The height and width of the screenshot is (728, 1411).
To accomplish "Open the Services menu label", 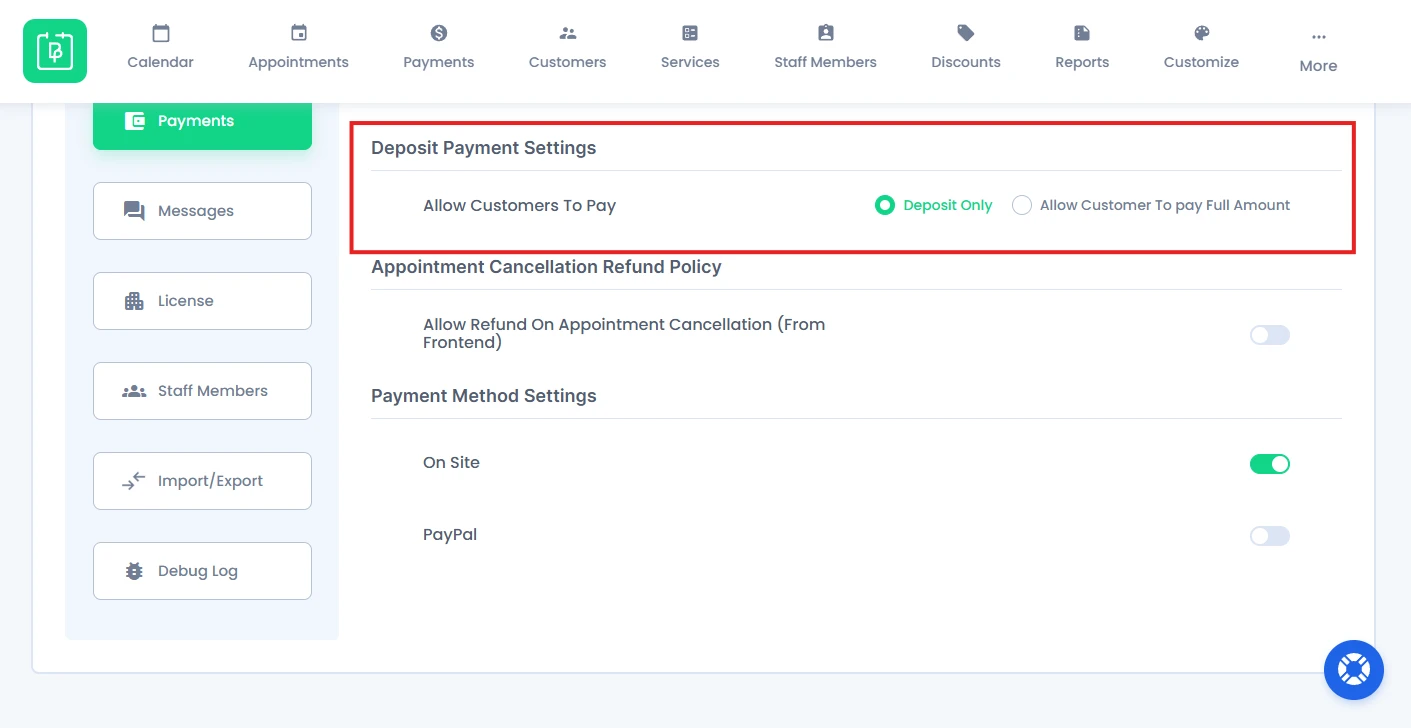I will coord(690,62).
